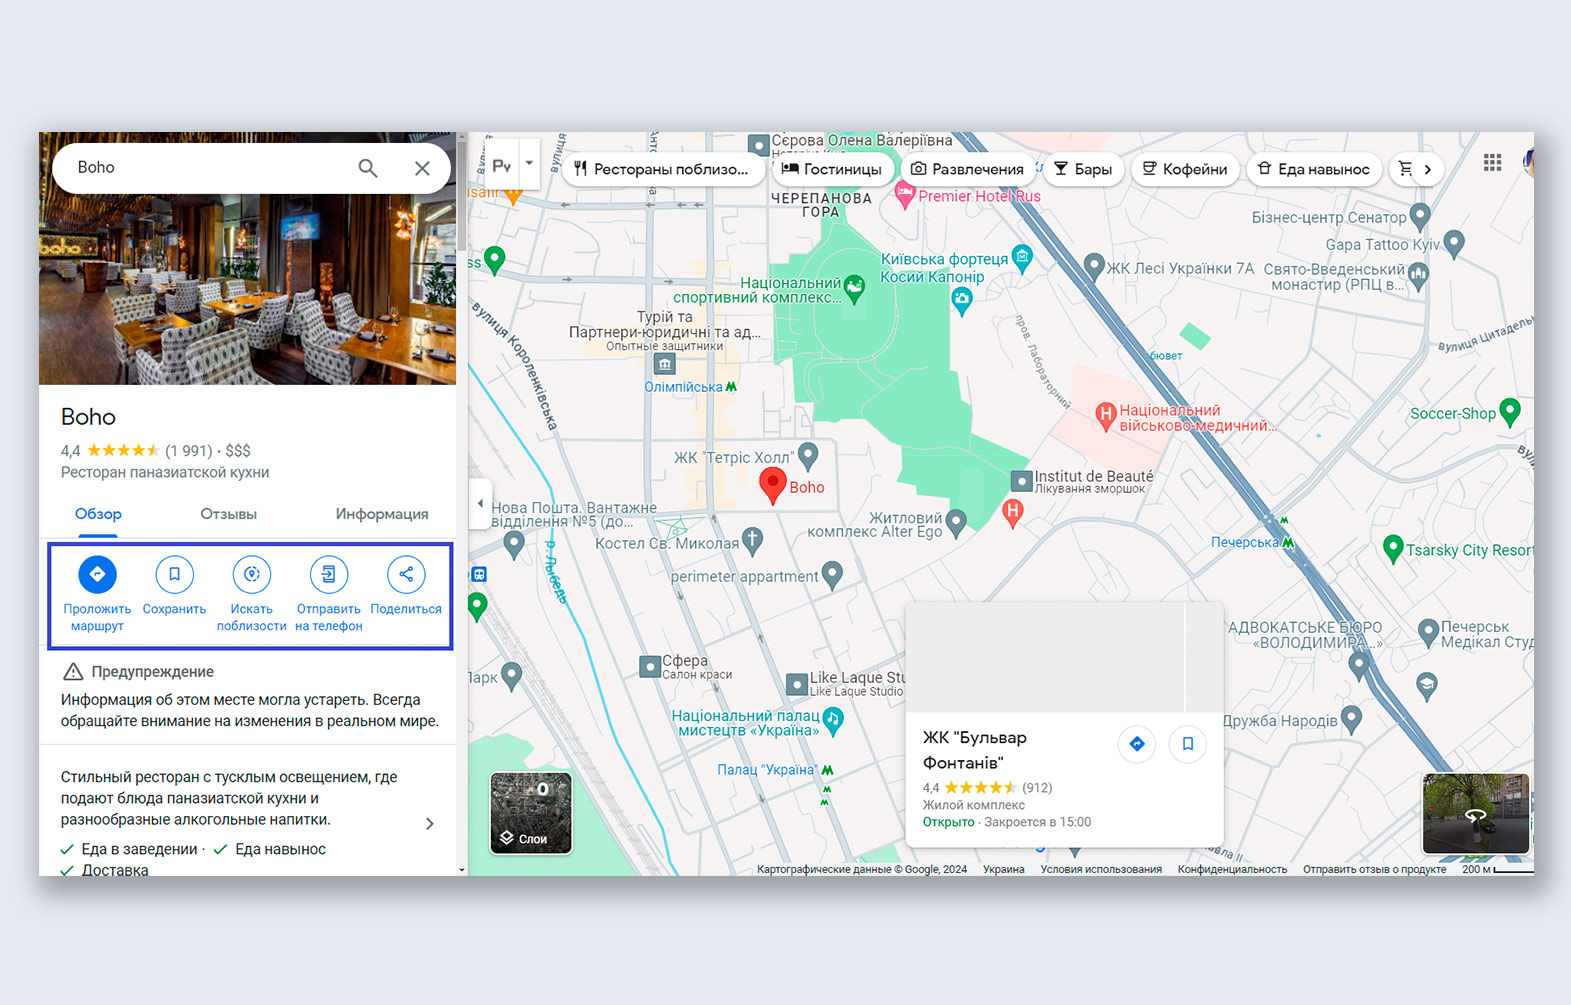This screenshot has width=1571, height=1005.
Task: Click the Ресторан паназиатской кухни category text
Action: [x=165, y=472]
